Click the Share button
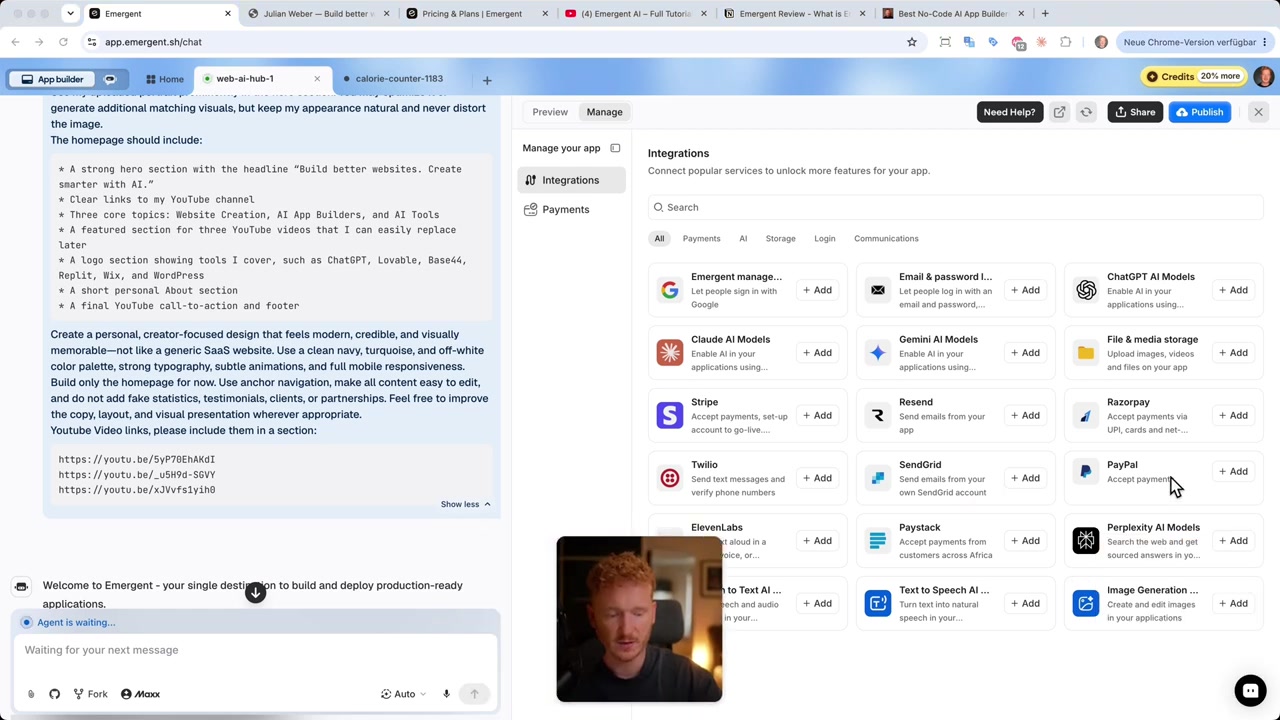Image resolution: width=1280 pixels, height=720 pixels. [1135, 112]
